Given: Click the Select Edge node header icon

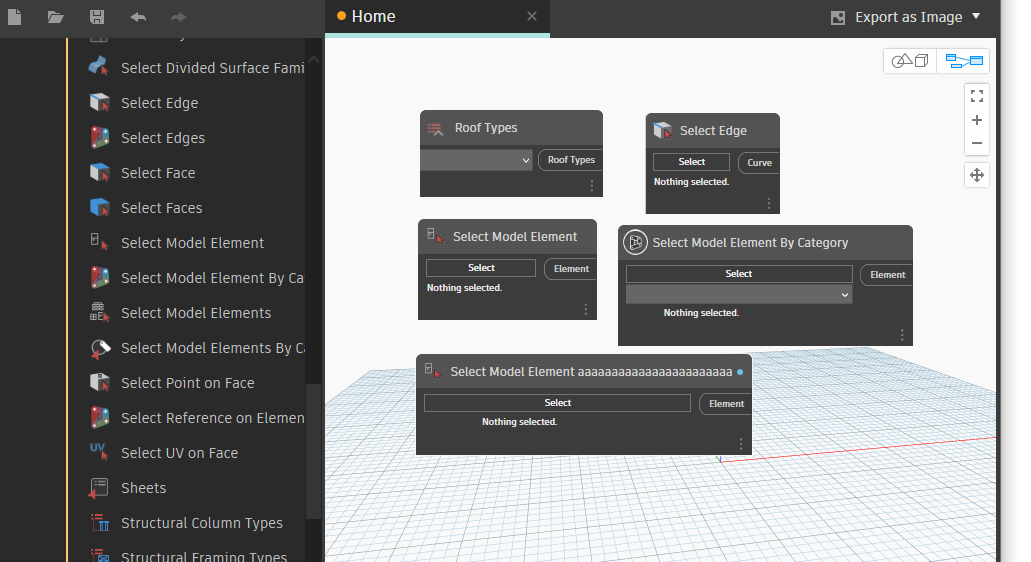Looking at the screenshot, I should tap(663, 130).
